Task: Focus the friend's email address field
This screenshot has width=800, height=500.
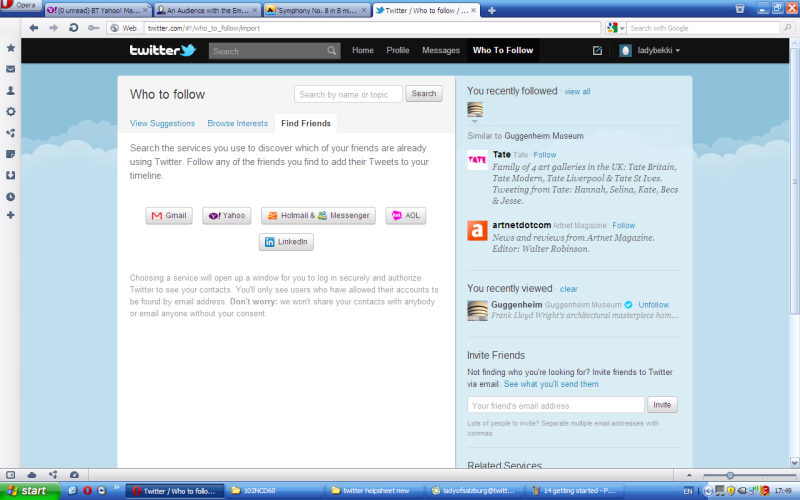Action: point(556,405)
